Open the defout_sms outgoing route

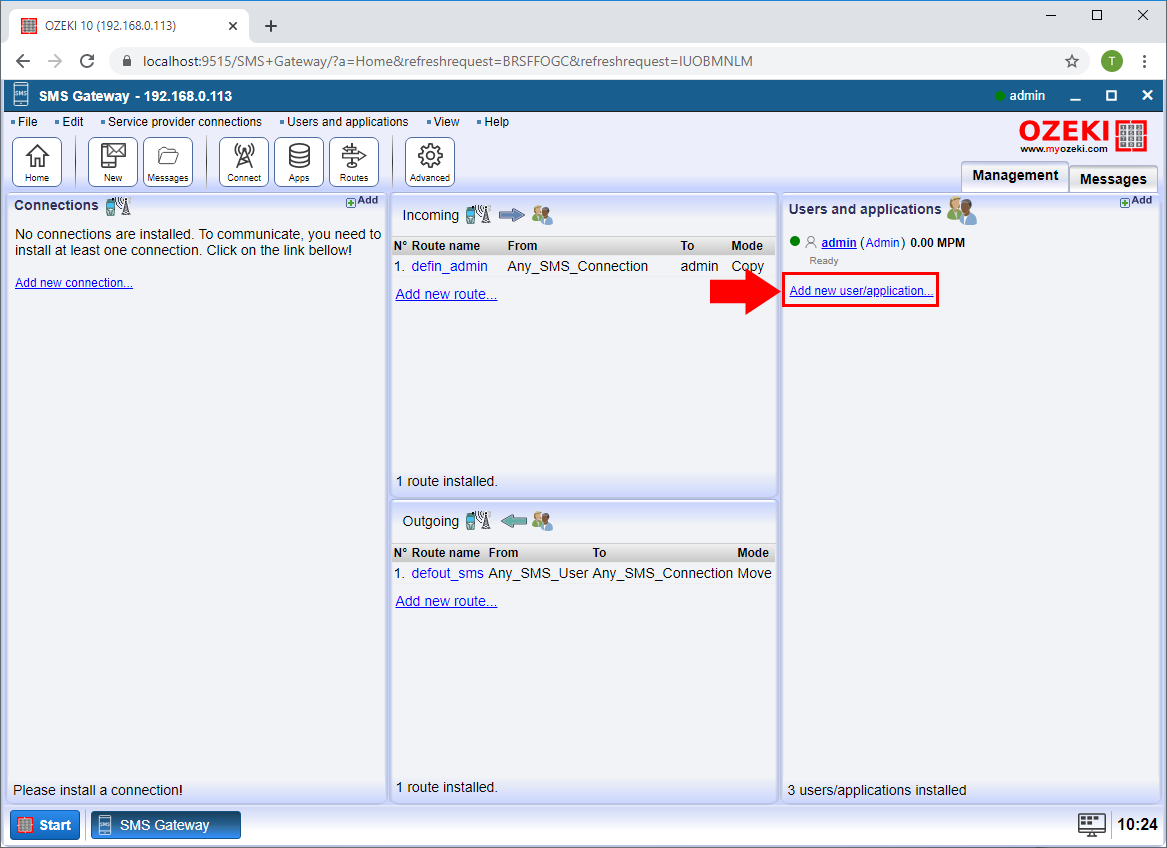[447, 573]
